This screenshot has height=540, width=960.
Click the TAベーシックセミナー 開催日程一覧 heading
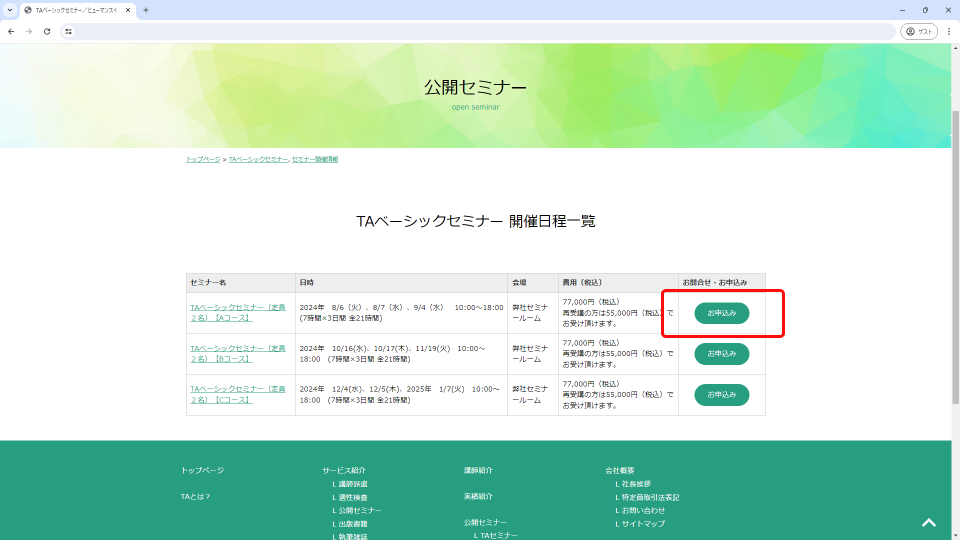tap(476, 221)
